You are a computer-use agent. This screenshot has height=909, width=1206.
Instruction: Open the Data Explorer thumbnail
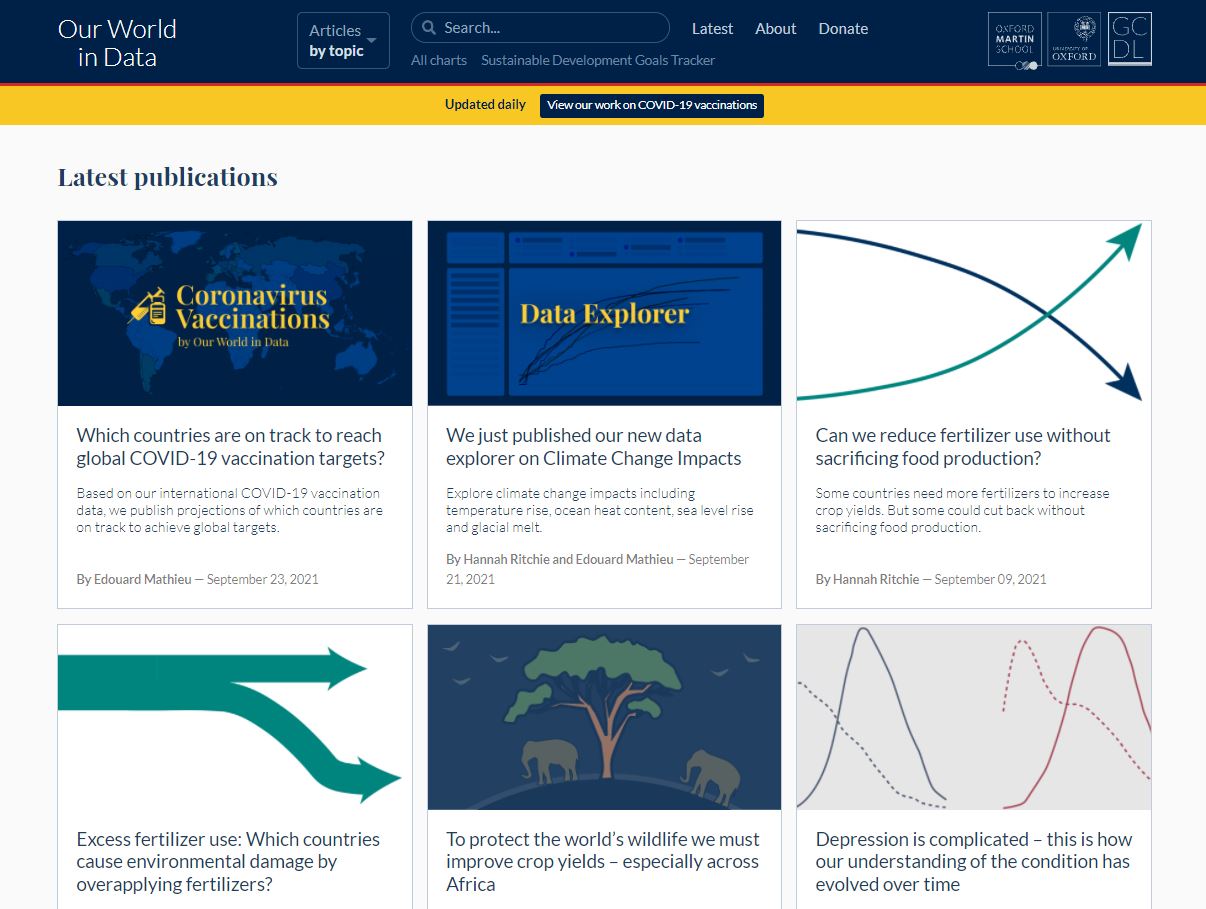[604, 313]
